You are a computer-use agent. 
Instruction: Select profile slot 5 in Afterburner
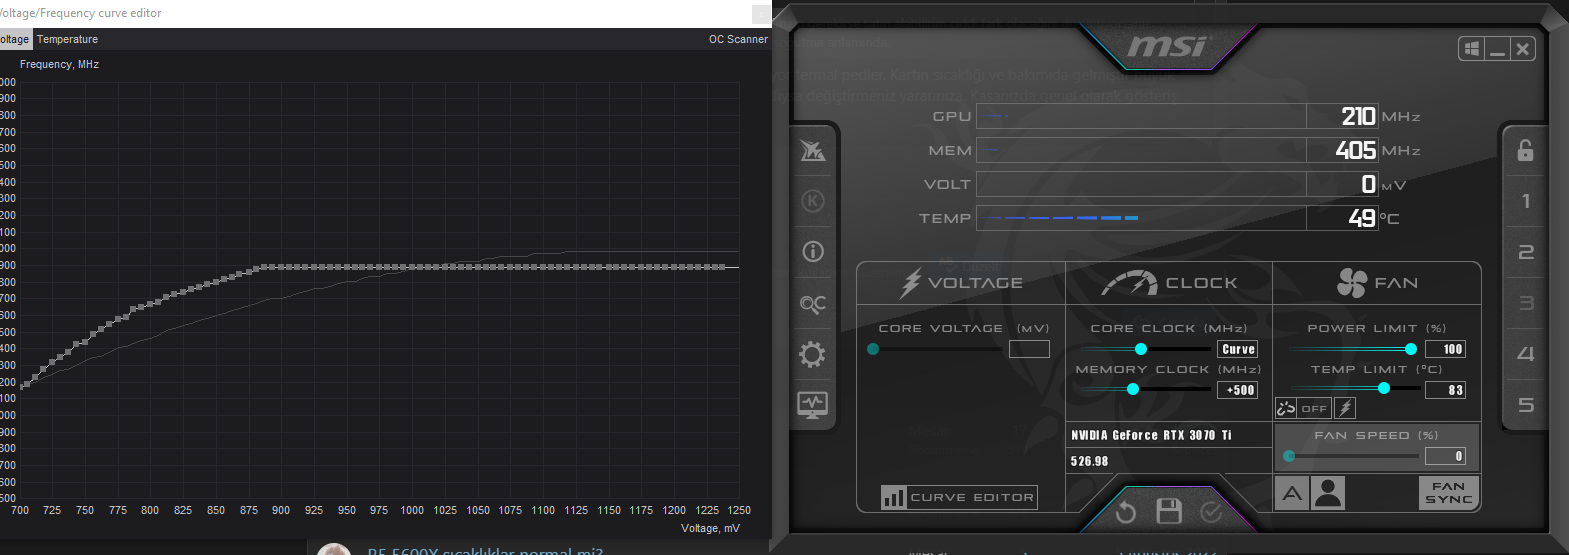pyautogui.click(x=1525, y=405)
